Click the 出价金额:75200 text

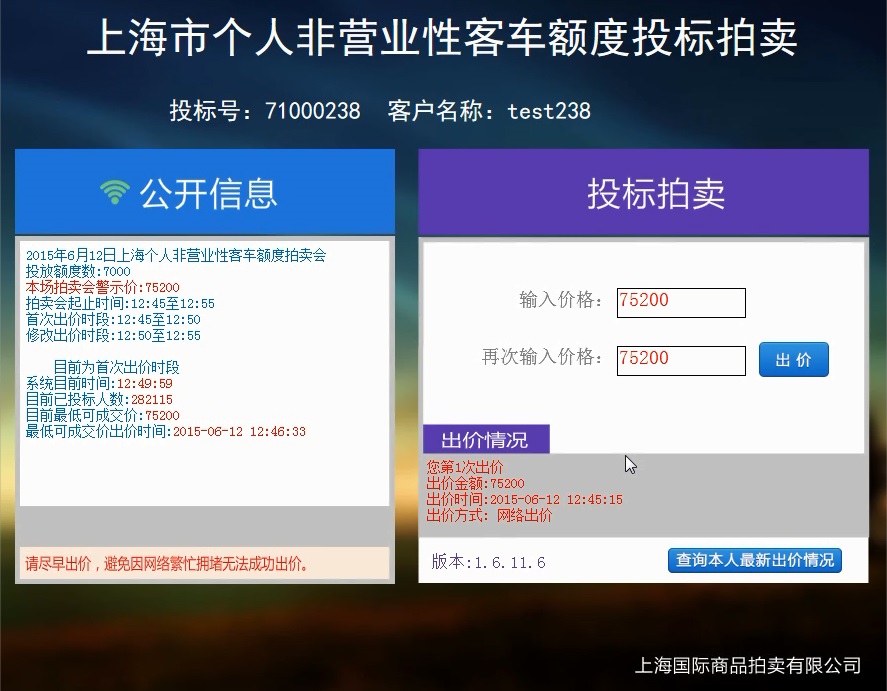pyautogui.click(x=475, y=483)
